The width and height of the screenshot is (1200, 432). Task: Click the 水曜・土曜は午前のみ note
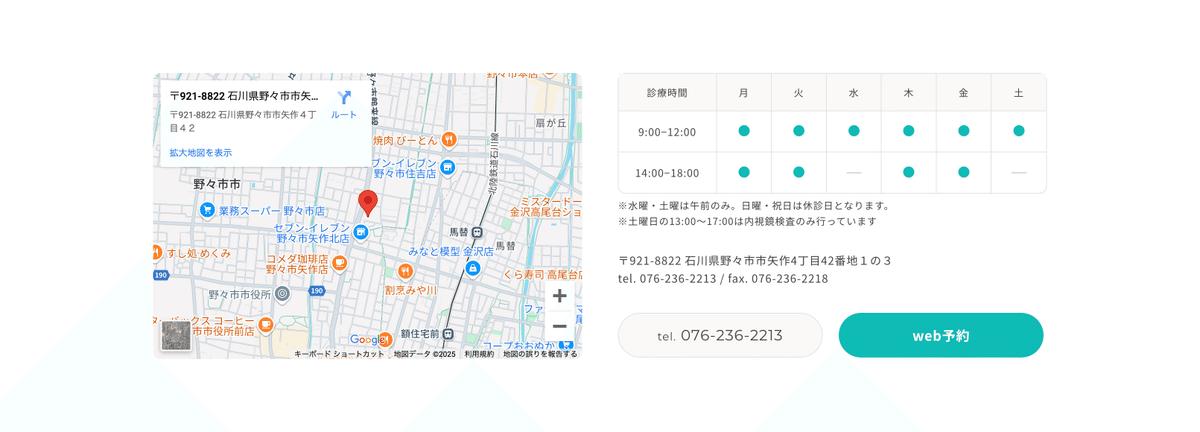point(753,206)
